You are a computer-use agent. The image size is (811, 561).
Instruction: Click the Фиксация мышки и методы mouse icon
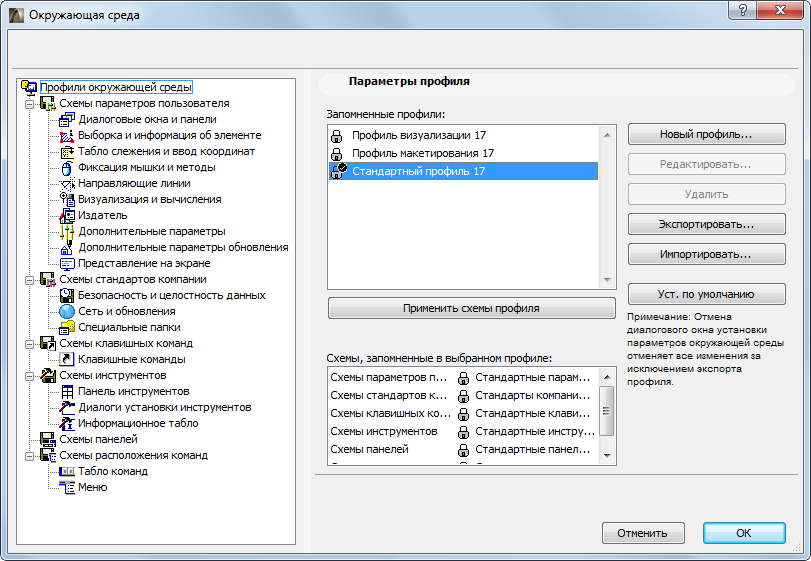click(67, 168)
